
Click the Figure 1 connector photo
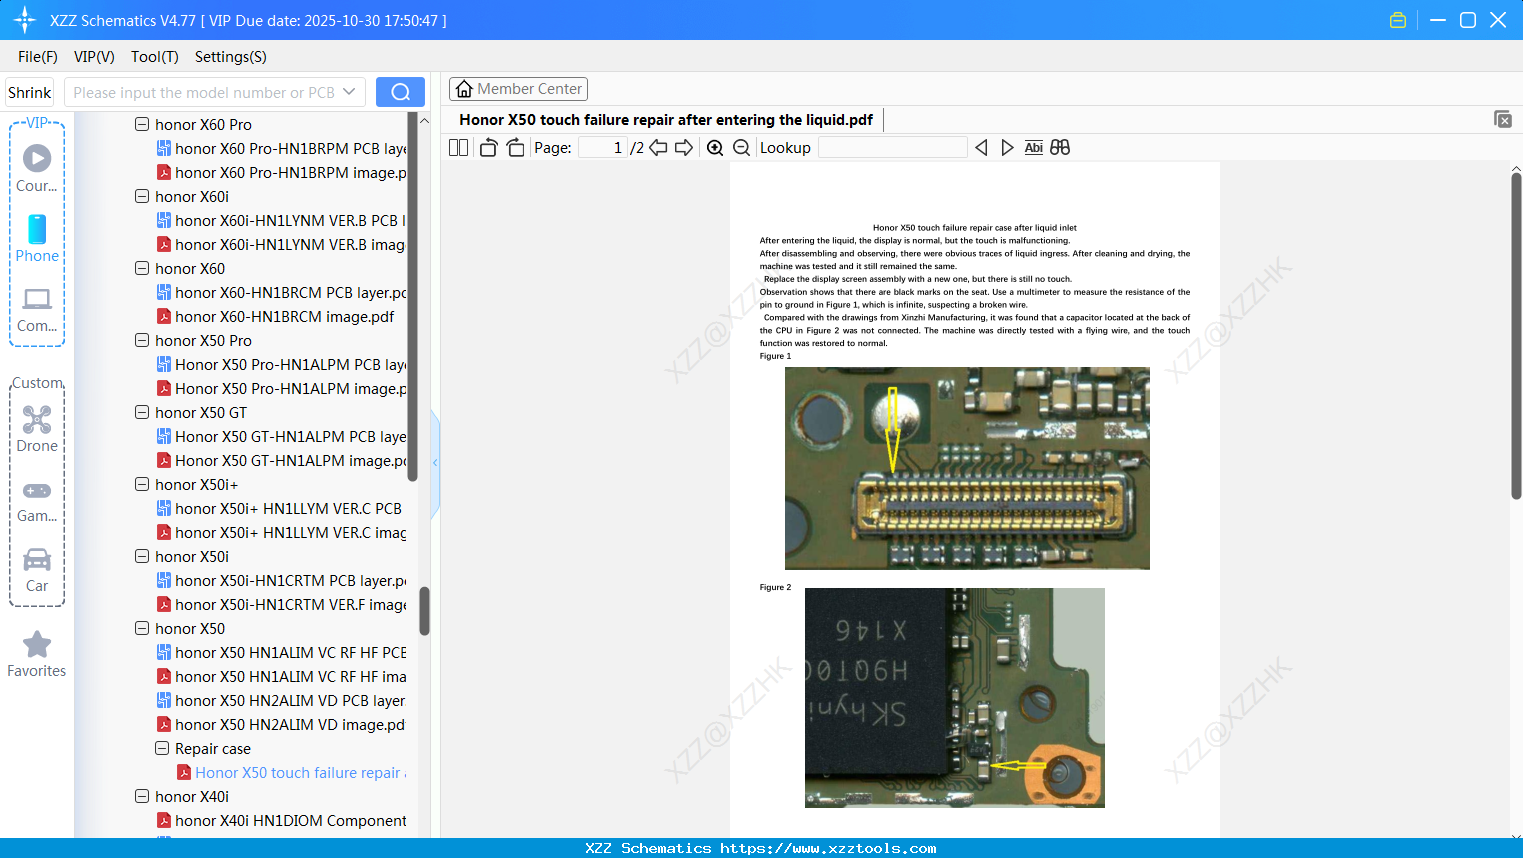tap(967, 468)
